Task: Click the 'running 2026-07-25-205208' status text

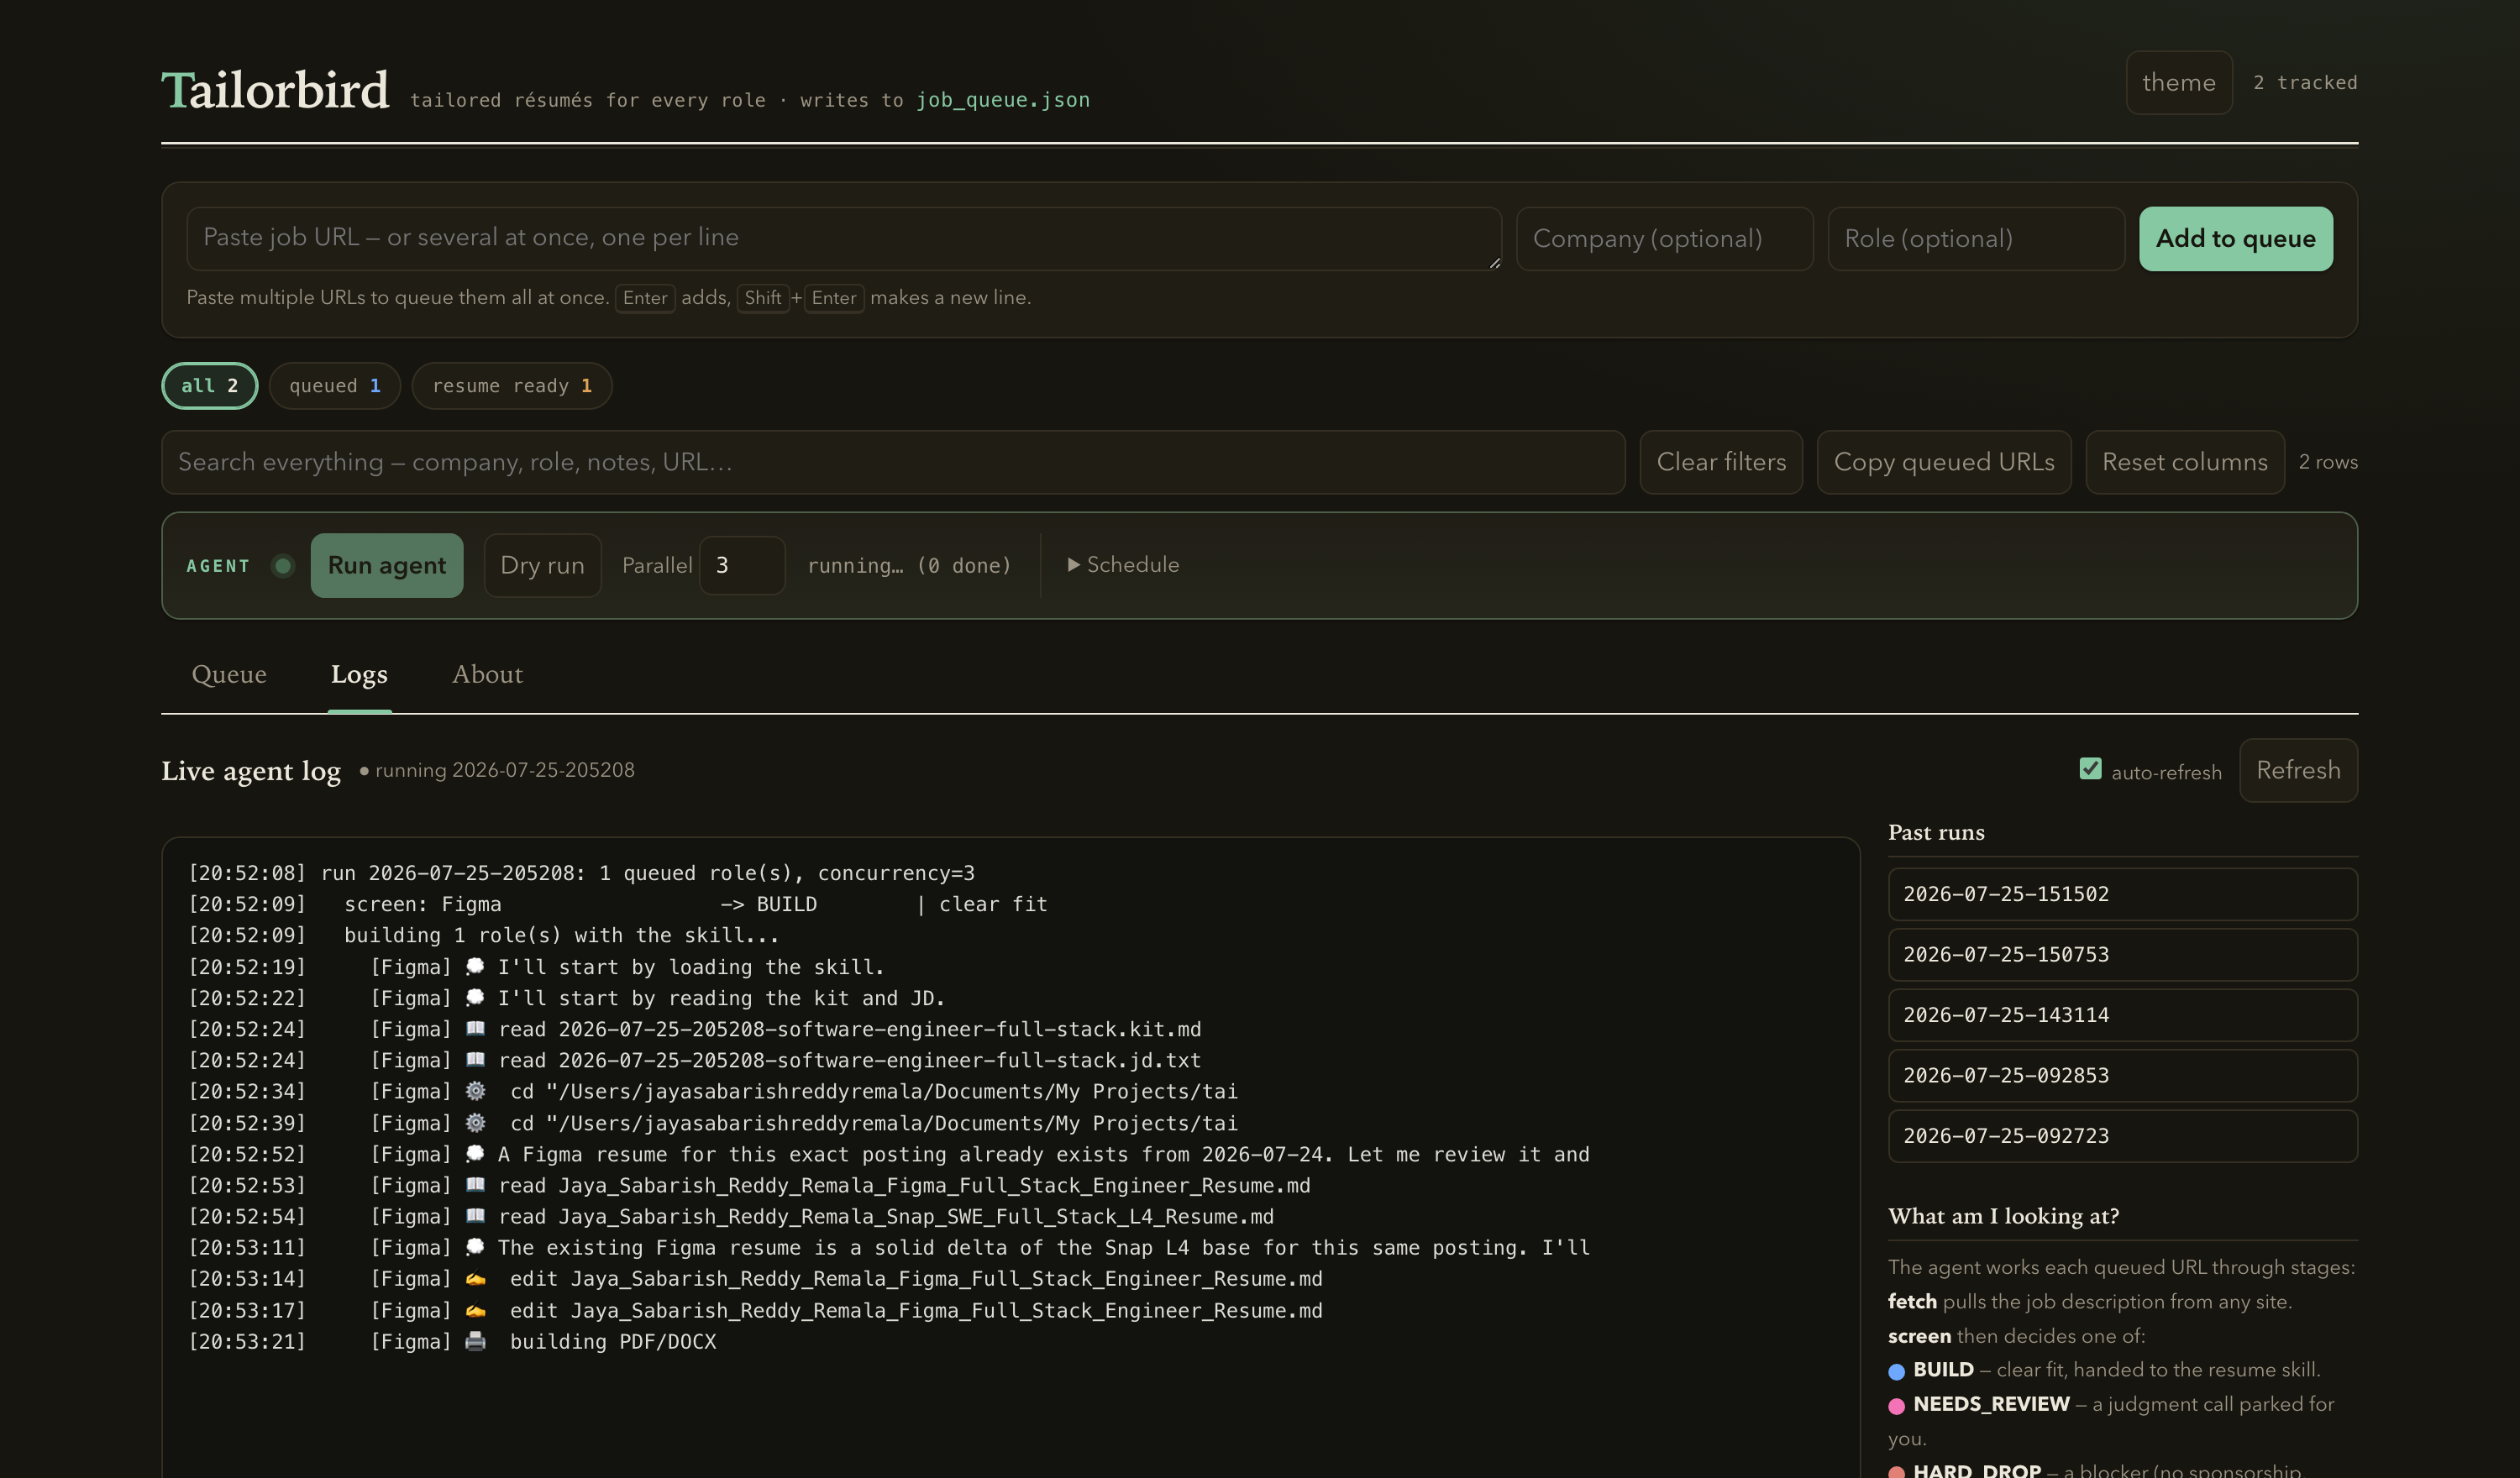Action: tap(504, 770)
